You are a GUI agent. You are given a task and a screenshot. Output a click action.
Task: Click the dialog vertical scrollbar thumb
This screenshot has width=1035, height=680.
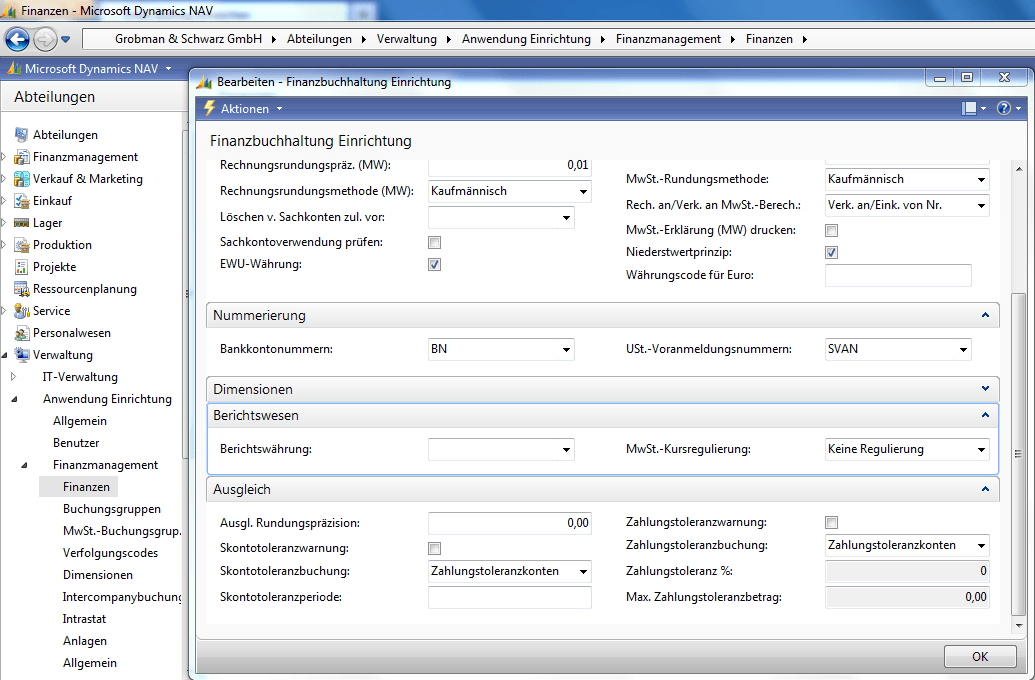(1018, 454)
